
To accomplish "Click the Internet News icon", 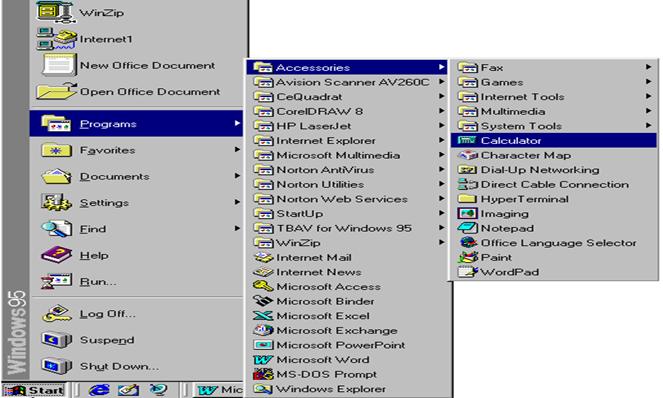I will [263, 272].
